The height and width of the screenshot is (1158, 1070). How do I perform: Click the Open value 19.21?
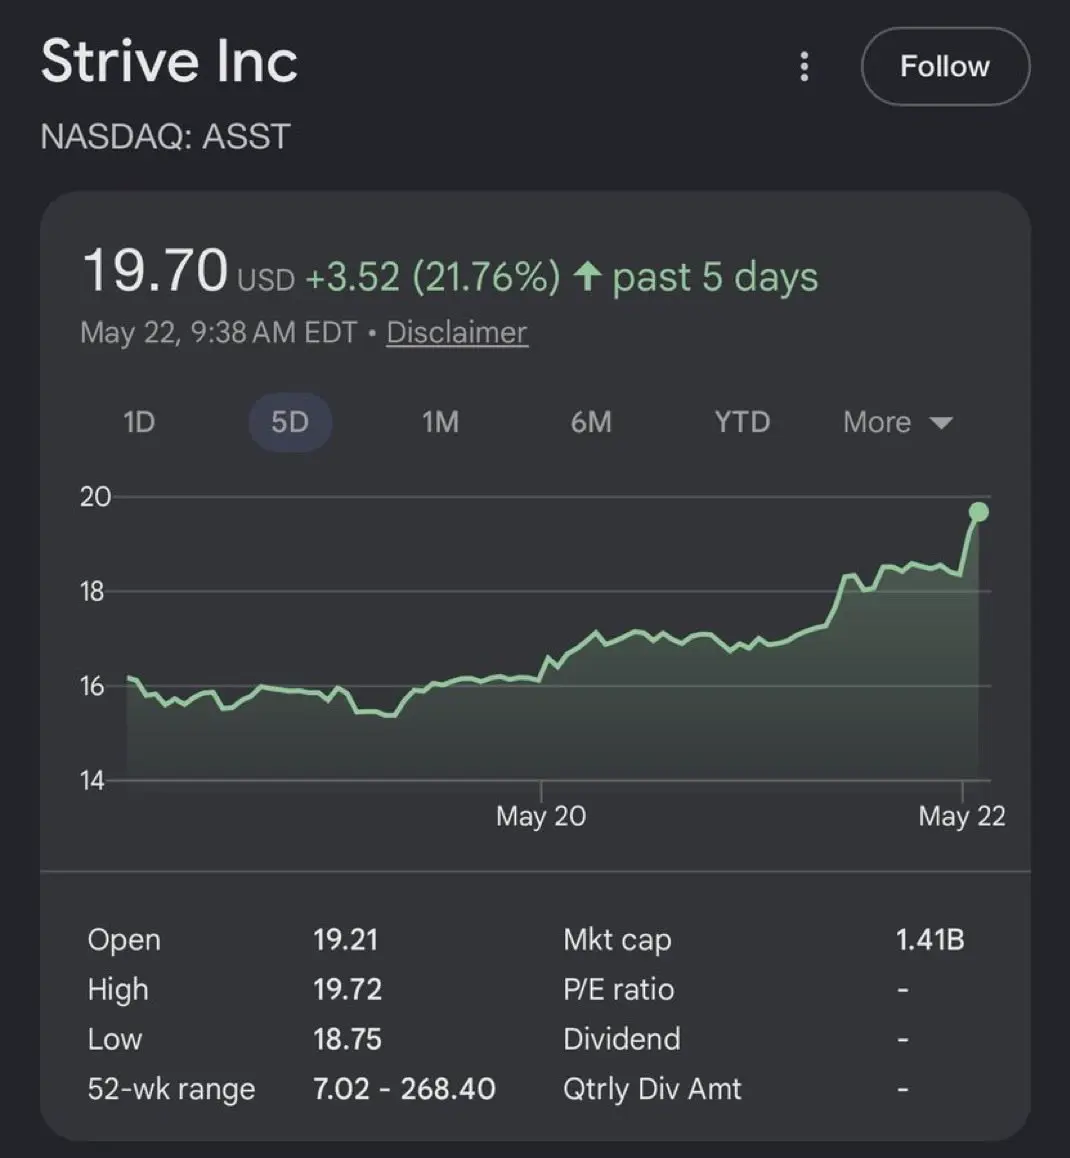(346, 940)
